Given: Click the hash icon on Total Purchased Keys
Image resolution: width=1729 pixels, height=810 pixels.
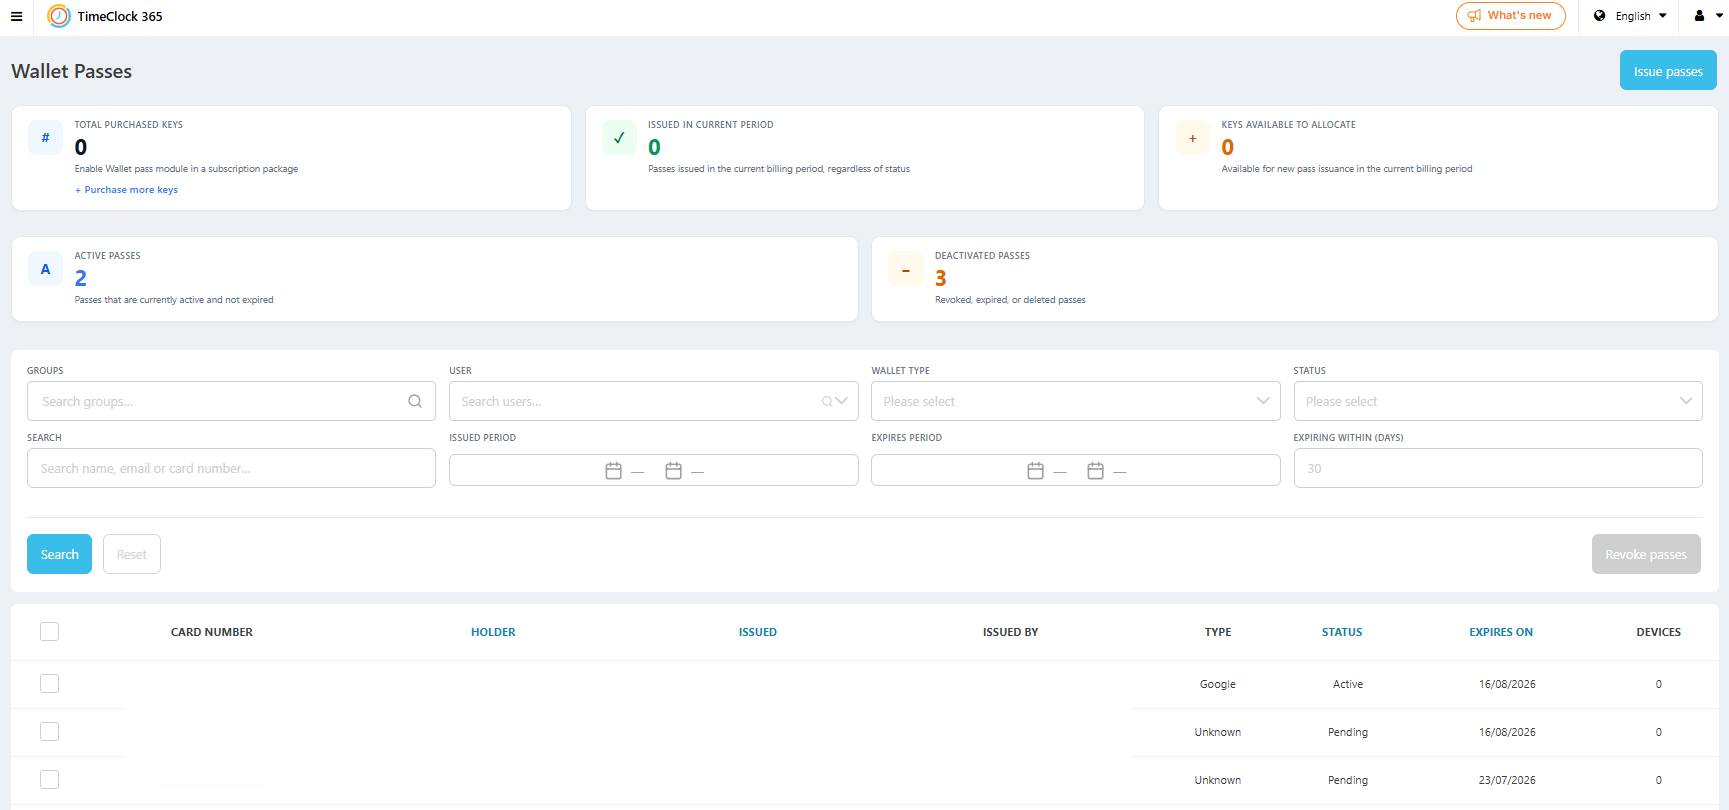Looking at the screenshot, I should click(45, 138).
